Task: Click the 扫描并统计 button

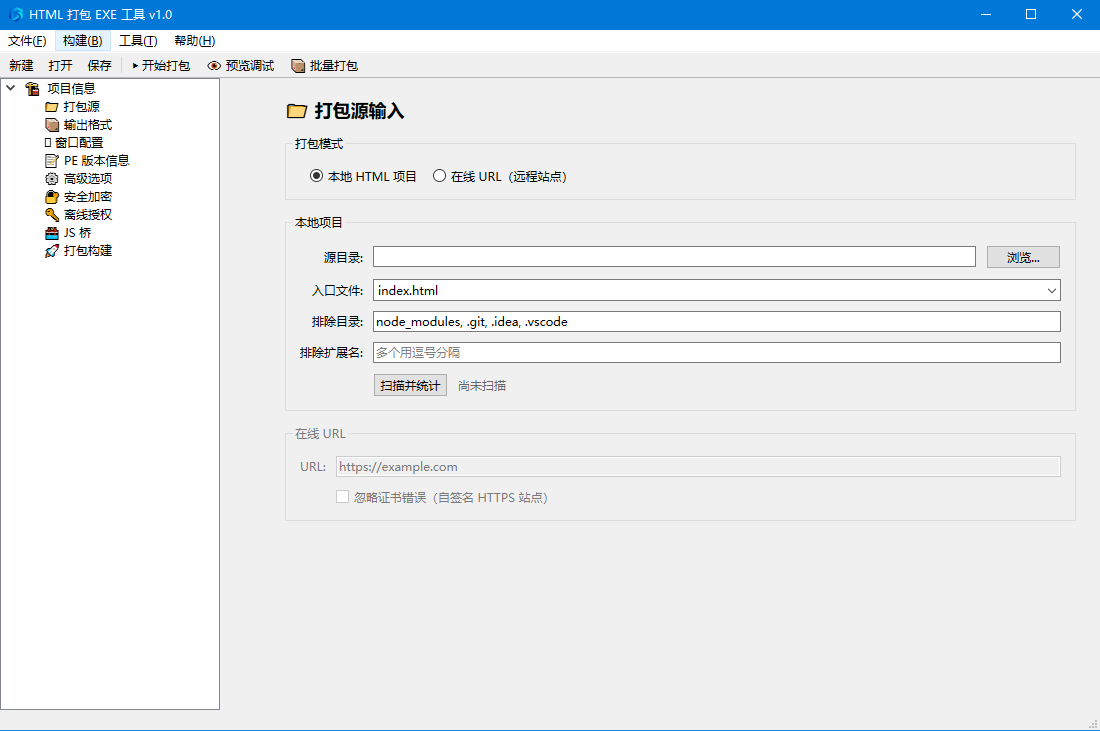Action: click(410, 385)
